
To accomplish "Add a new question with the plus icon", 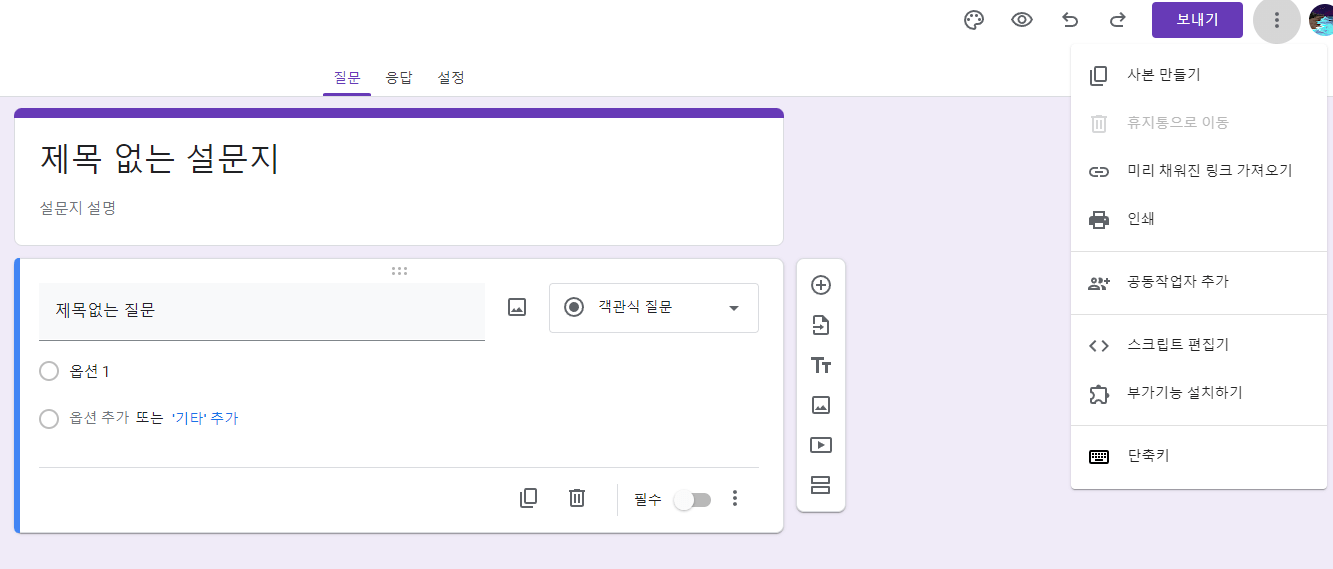I will coord(821,285).
